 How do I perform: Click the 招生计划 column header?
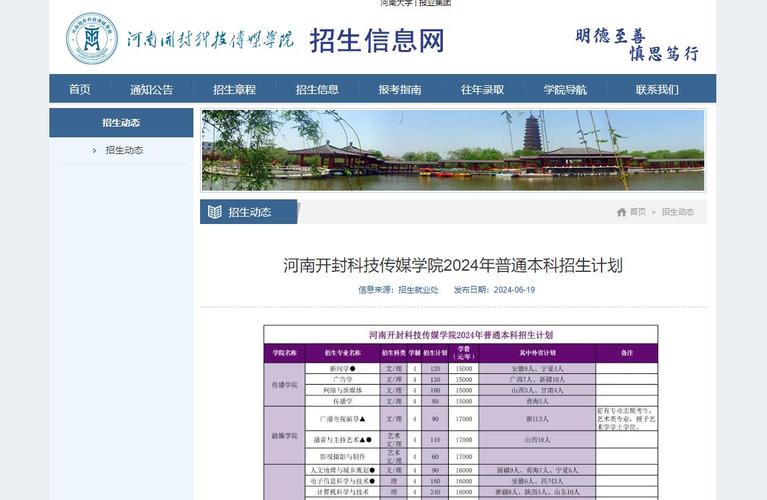tap(435, 353)
